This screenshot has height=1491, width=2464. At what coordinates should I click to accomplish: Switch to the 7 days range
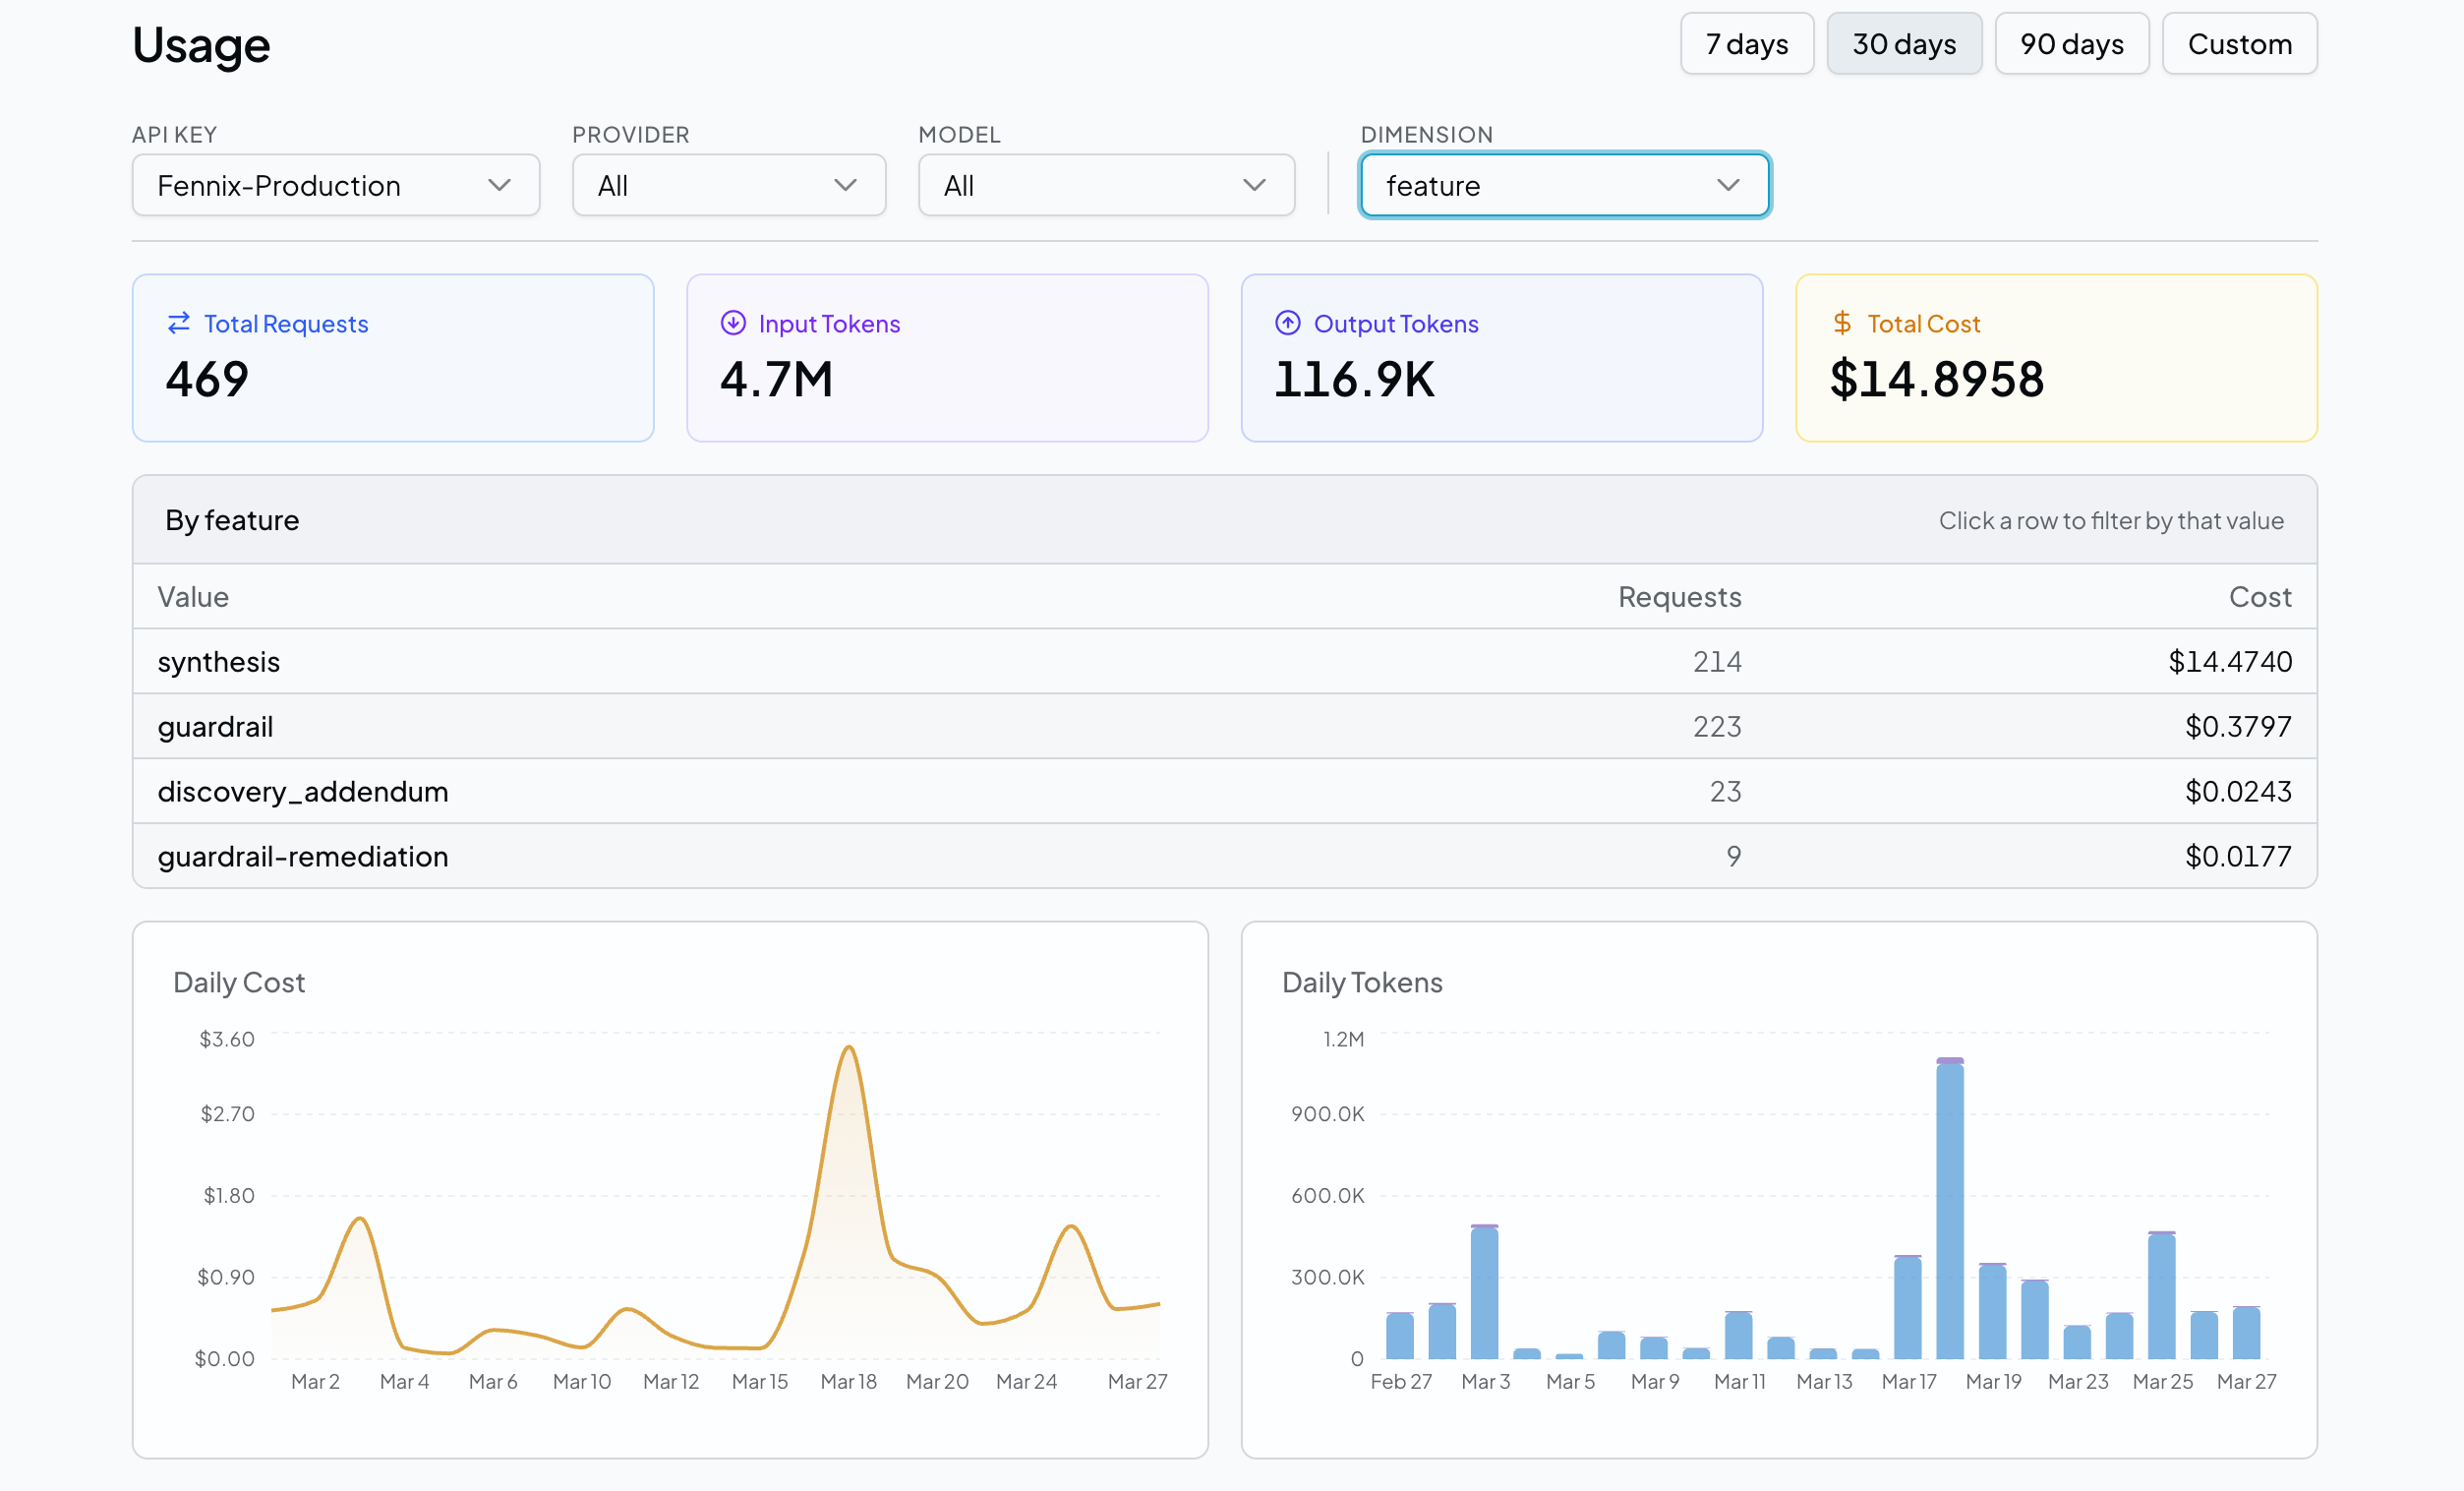[1746, 43]
